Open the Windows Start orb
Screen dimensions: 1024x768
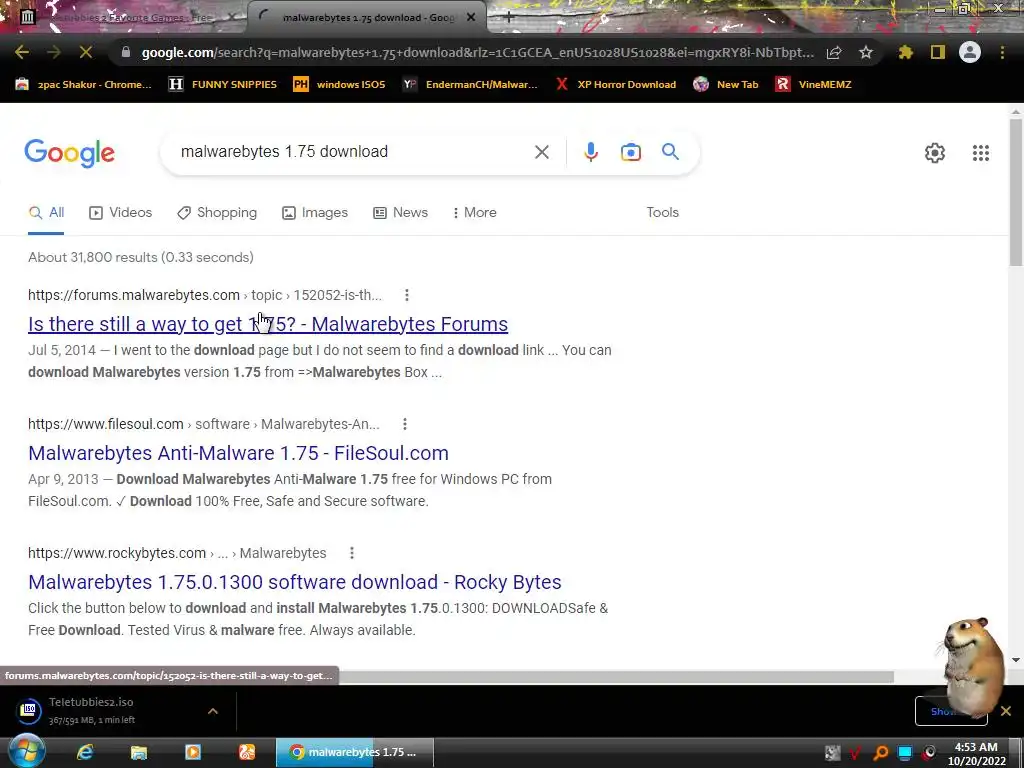click(26, 751)
